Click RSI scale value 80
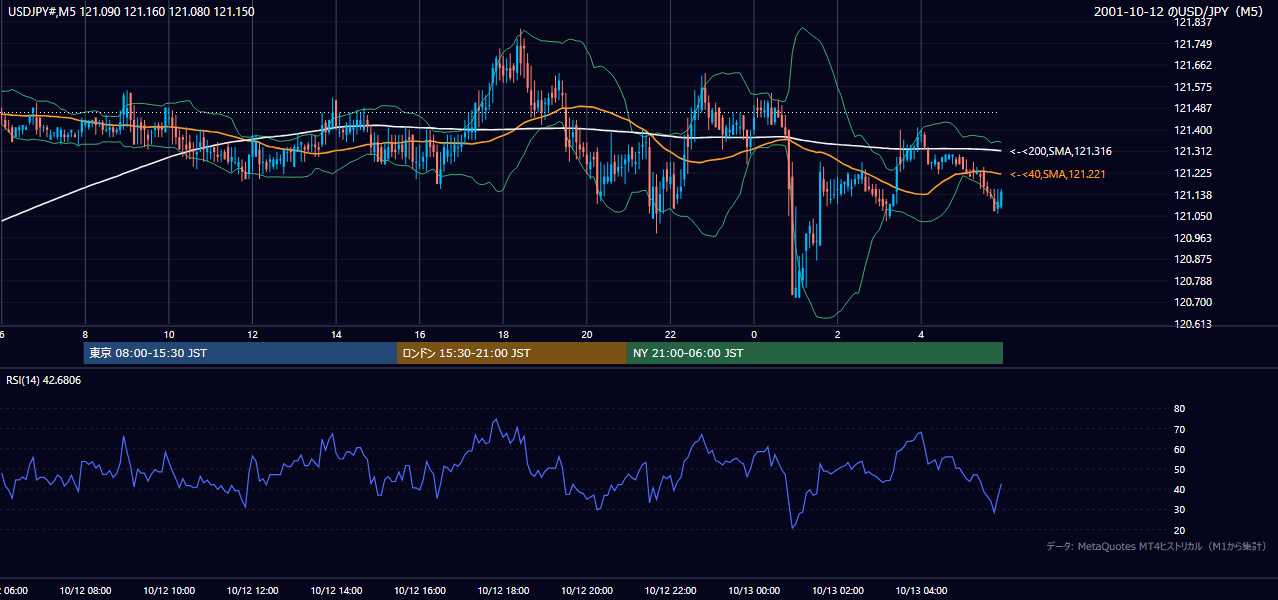The width and height of the screenshot is (1278, 600). click(x=1179, y=409)
